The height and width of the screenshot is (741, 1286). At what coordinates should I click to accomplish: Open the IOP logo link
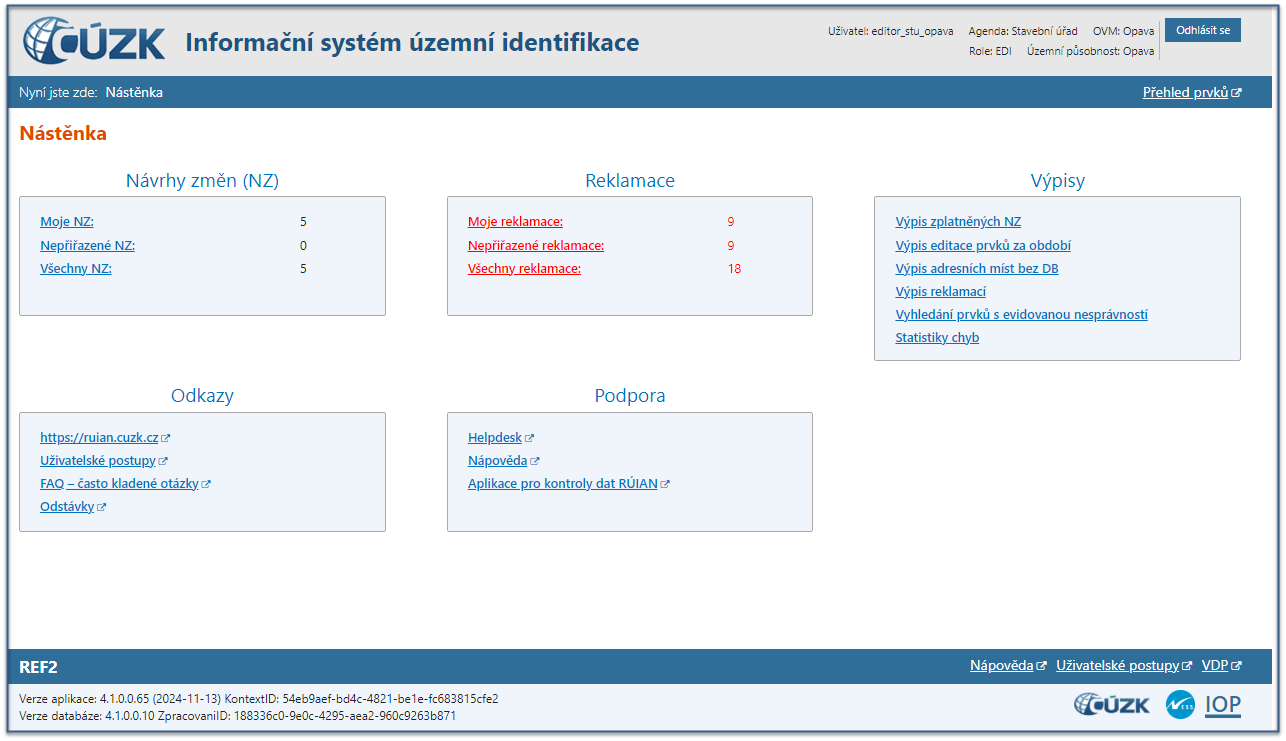(1222, 704)
